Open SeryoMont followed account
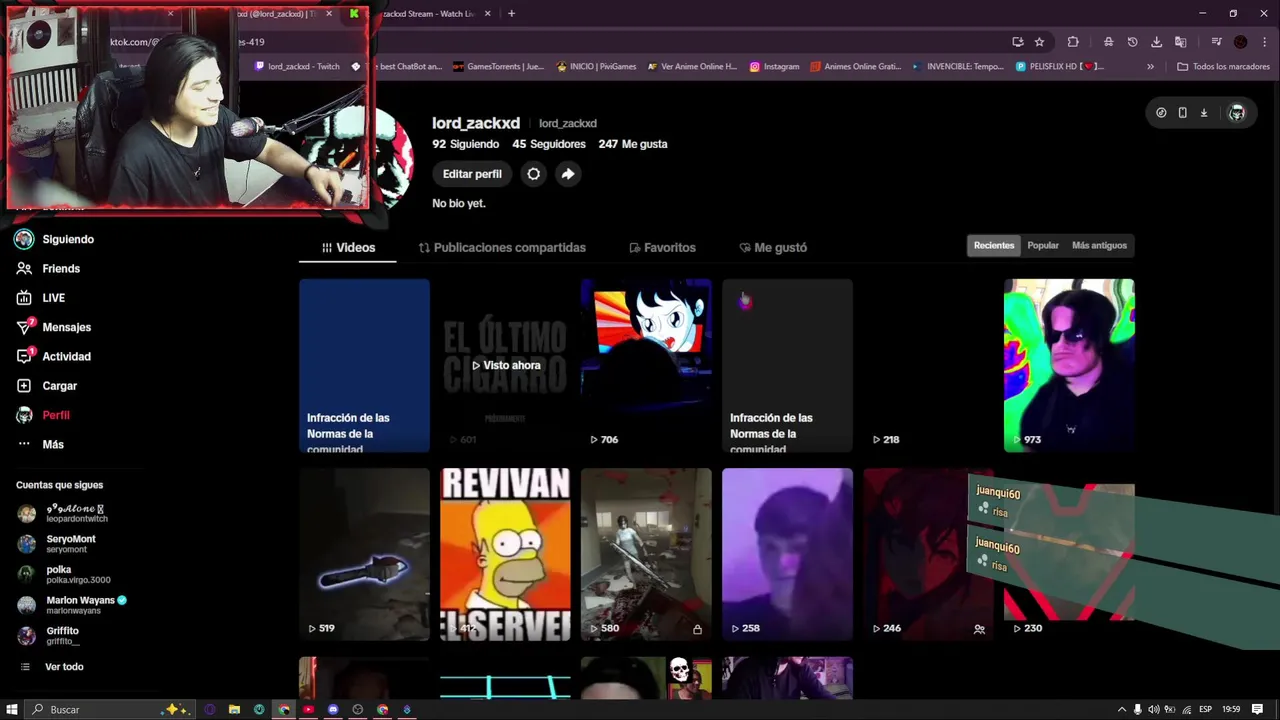 pos(70,544)
